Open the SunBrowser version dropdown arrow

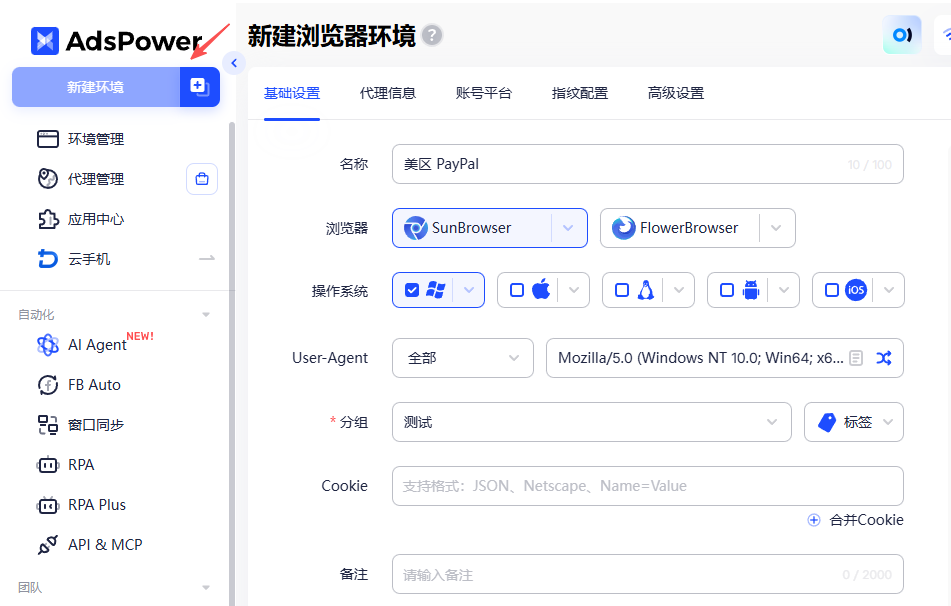(568, 228)
